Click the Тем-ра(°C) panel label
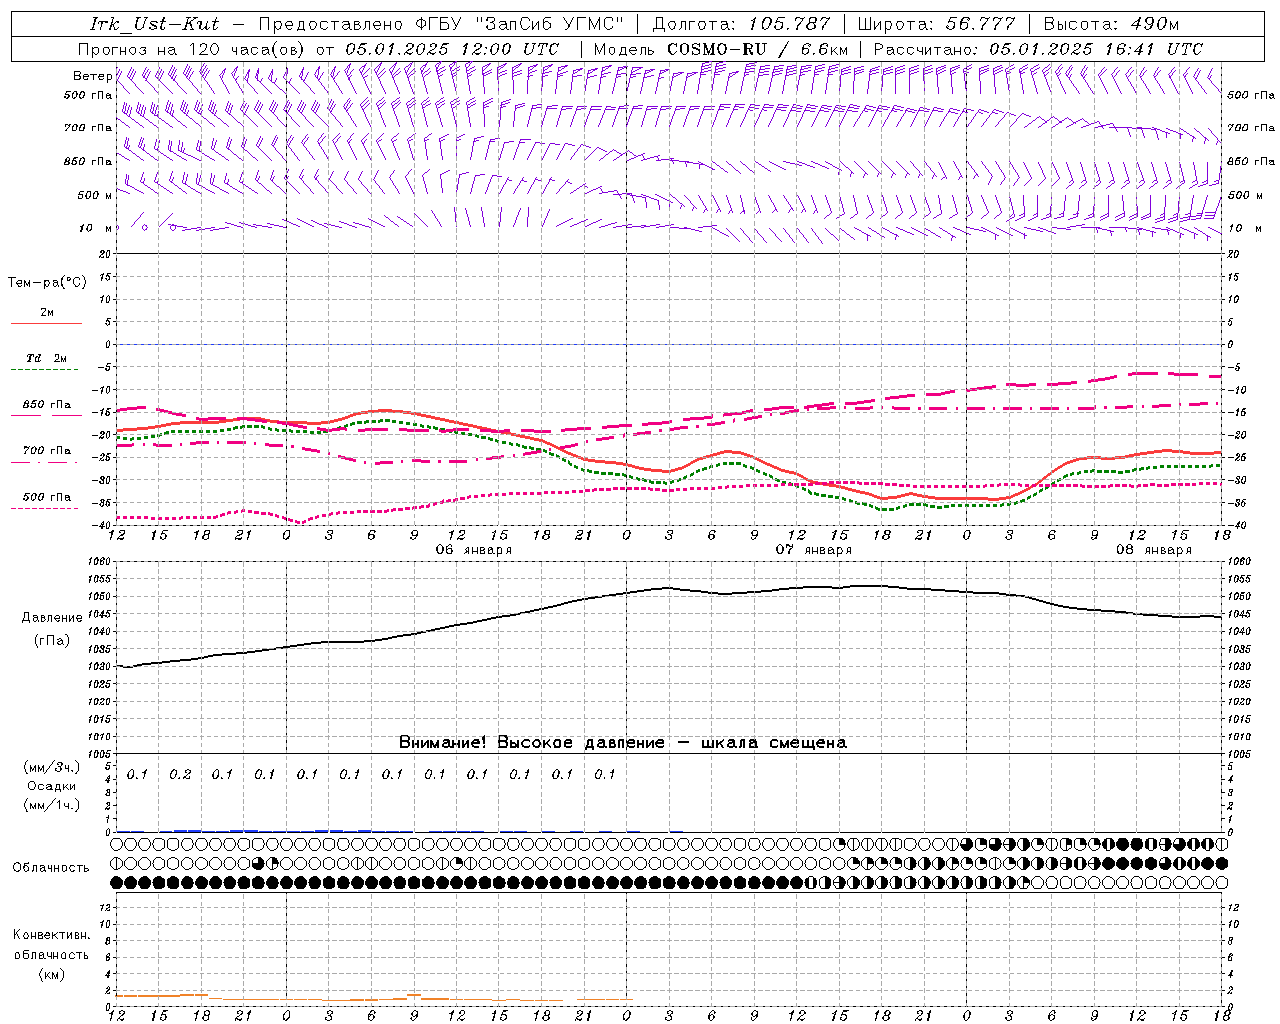This screenshot has width=1280, height=1024. [x=47, y=283]
